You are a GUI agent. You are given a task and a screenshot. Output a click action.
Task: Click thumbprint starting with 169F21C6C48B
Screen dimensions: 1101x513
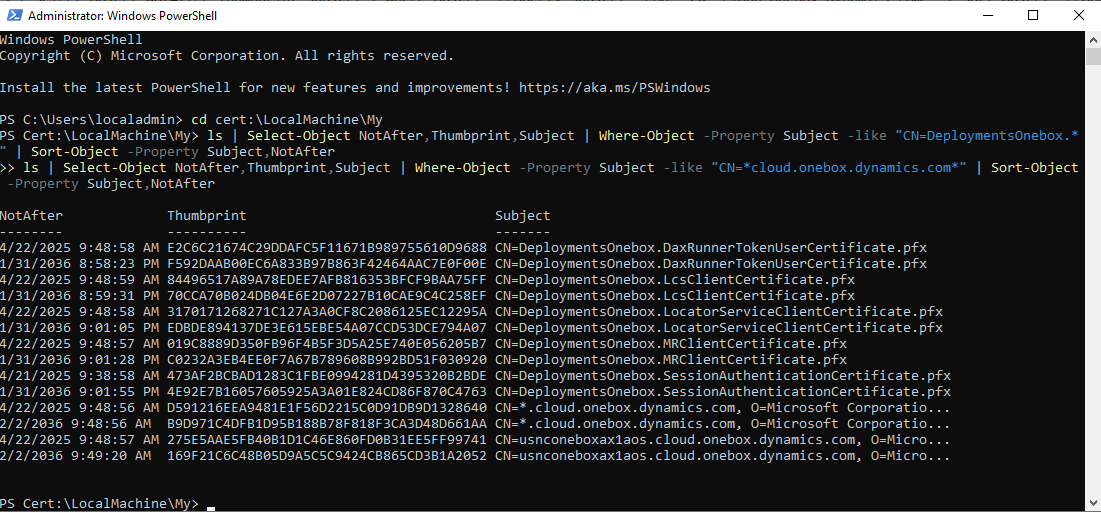(x=327, y=456)
